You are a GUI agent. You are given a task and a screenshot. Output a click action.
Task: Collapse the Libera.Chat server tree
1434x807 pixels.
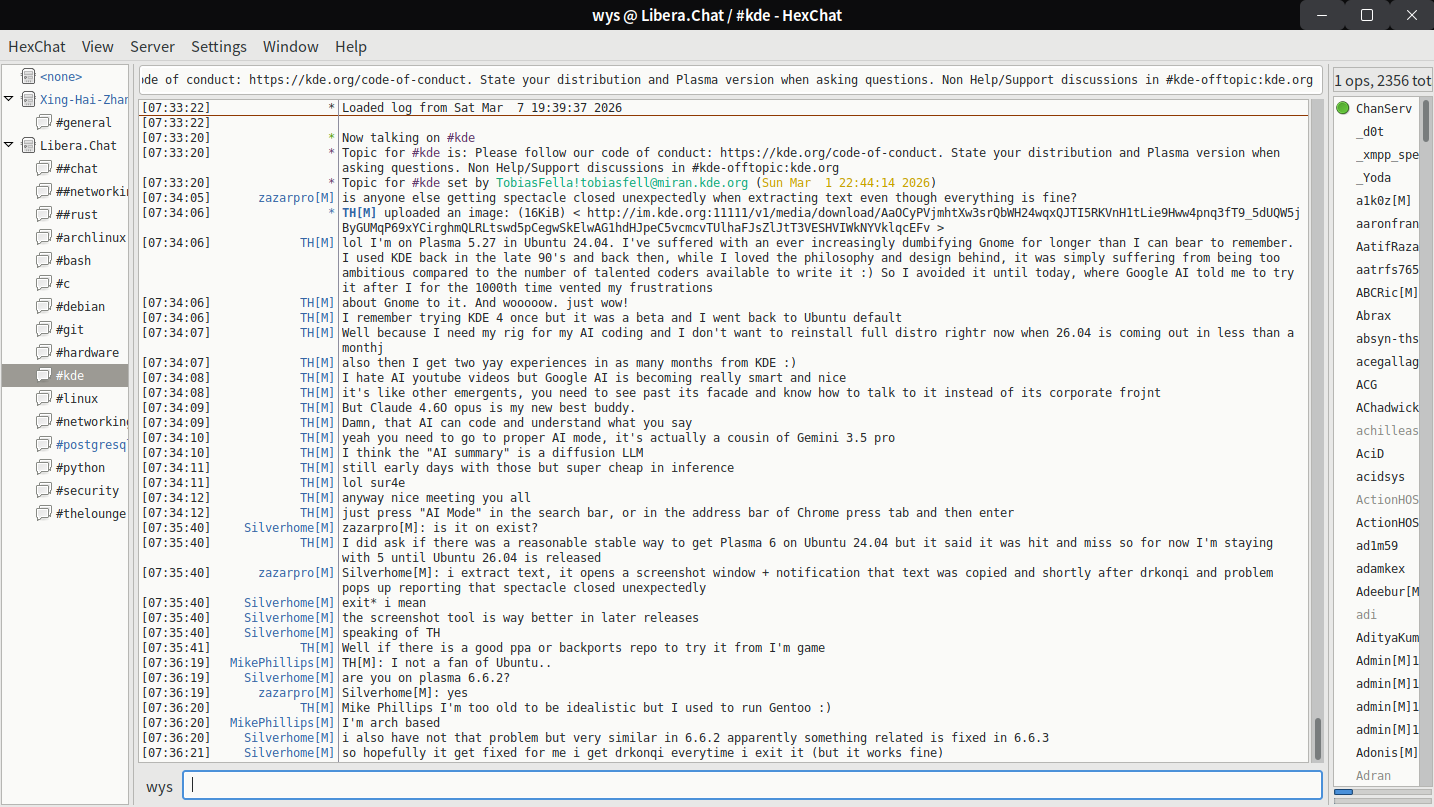[x=9, y=145]
